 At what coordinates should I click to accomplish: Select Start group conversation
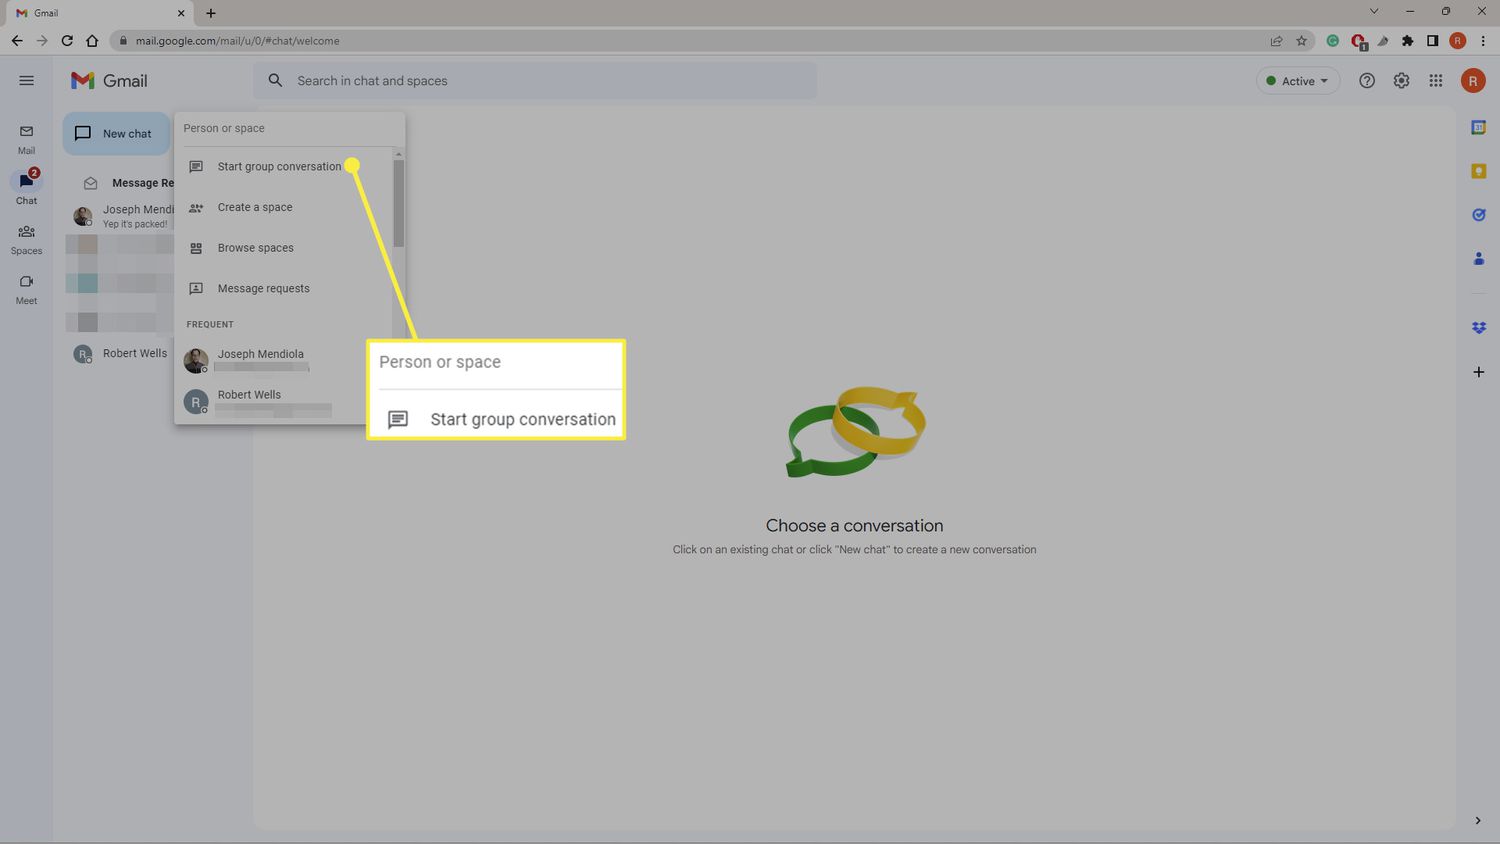tap(283, 167)
